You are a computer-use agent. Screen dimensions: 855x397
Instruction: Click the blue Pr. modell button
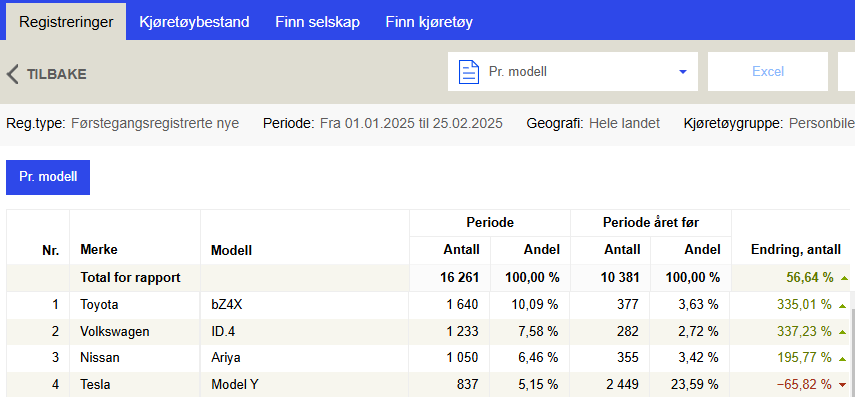pyautogui.click(x=48, y=177)
